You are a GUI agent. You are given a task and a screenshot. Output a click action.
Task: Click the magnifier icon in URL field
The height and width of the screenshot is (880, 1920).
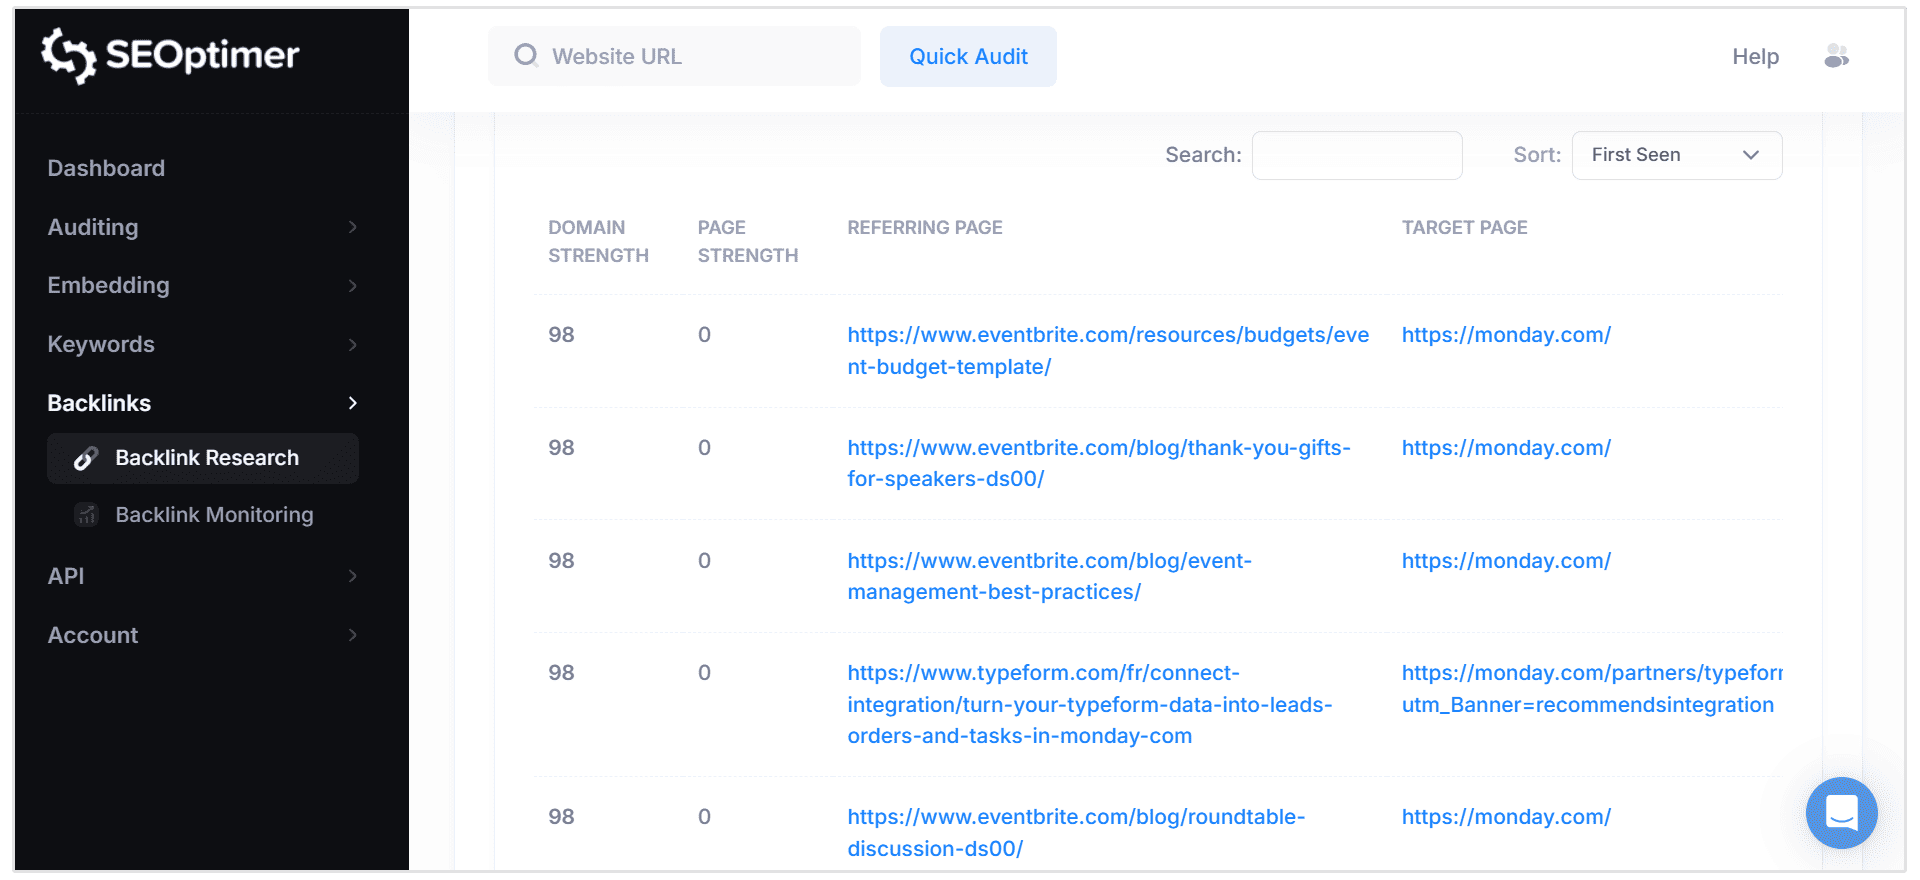tap(526, 56)
